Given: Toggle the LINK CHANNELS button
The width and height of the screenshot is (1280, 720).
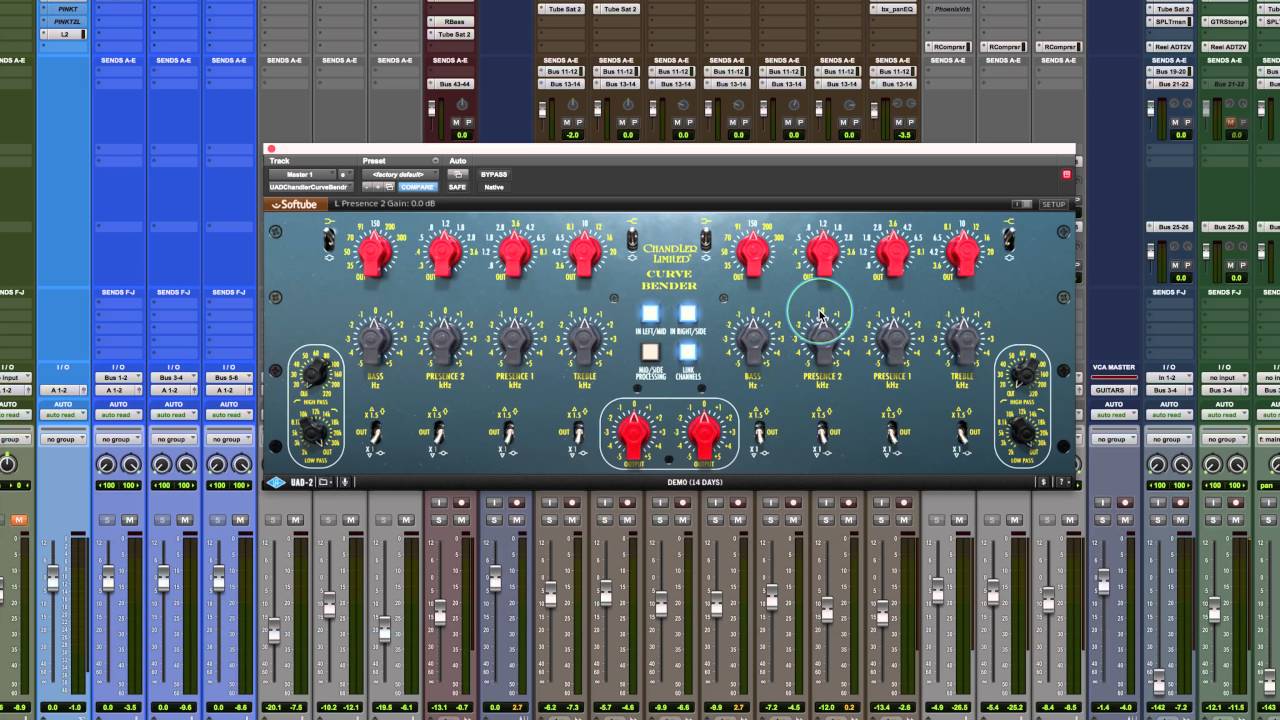Looking at the screenshot, I should click(x=688, y=352).
